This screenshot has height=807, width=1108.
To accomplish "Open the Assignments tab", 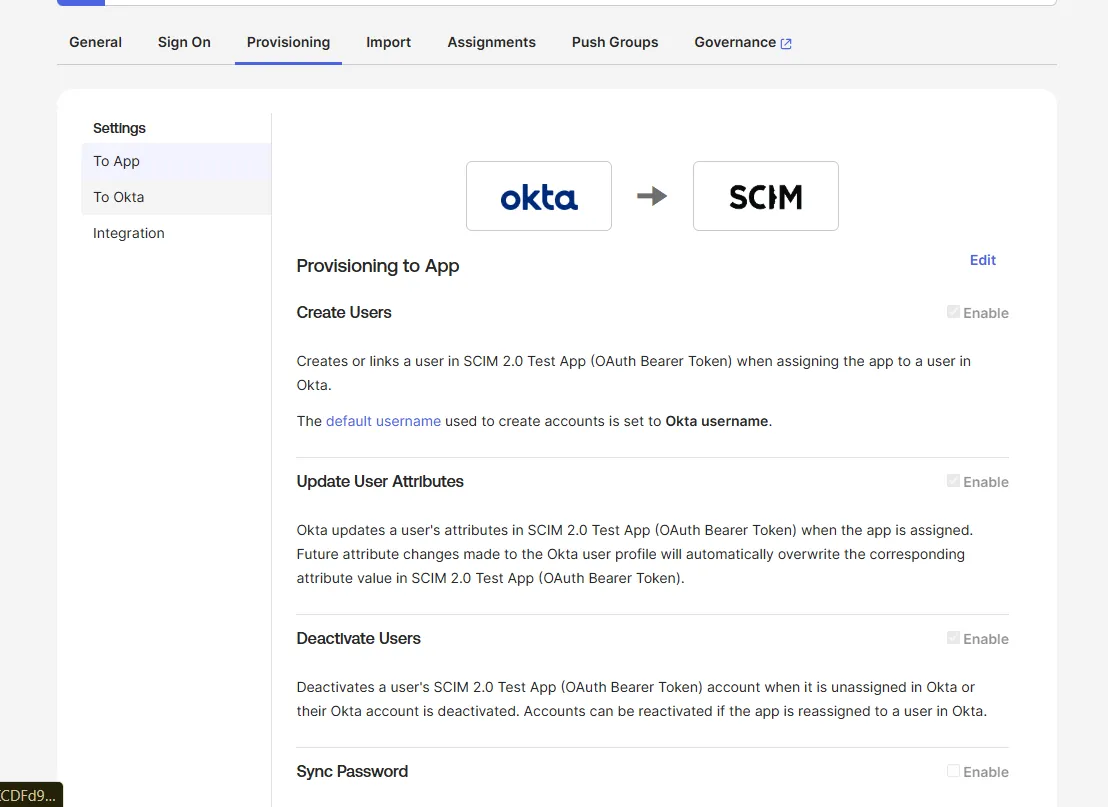I will [491, 42].
